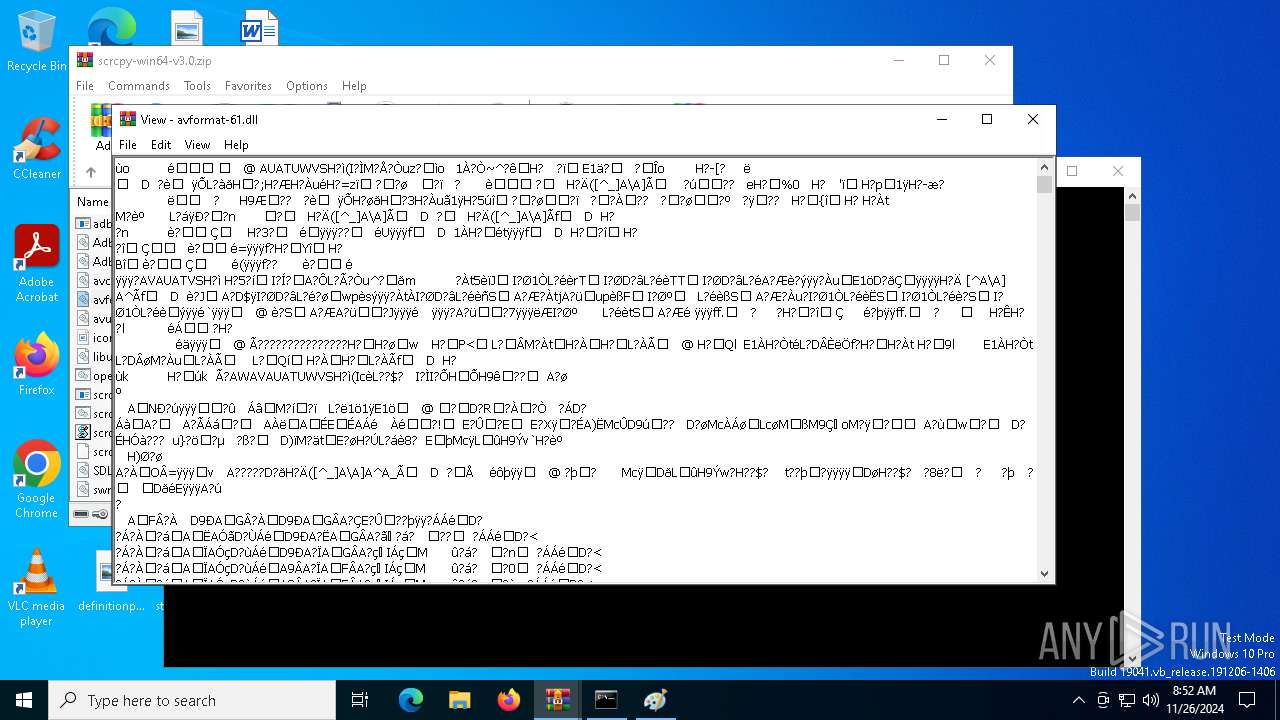The width and height of the screenshot is (1280, 720).
Task: Click the taskbar search box
Action: tap(192, 700)
